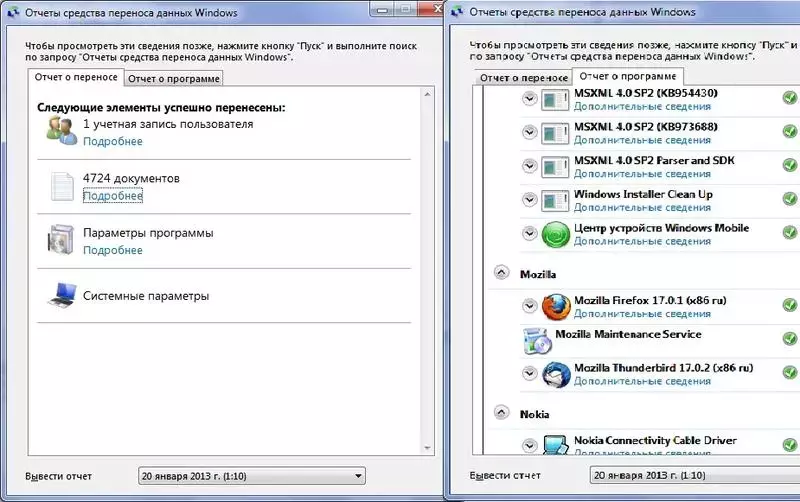Click the left window's title bar transfer icon

[13, 12]
